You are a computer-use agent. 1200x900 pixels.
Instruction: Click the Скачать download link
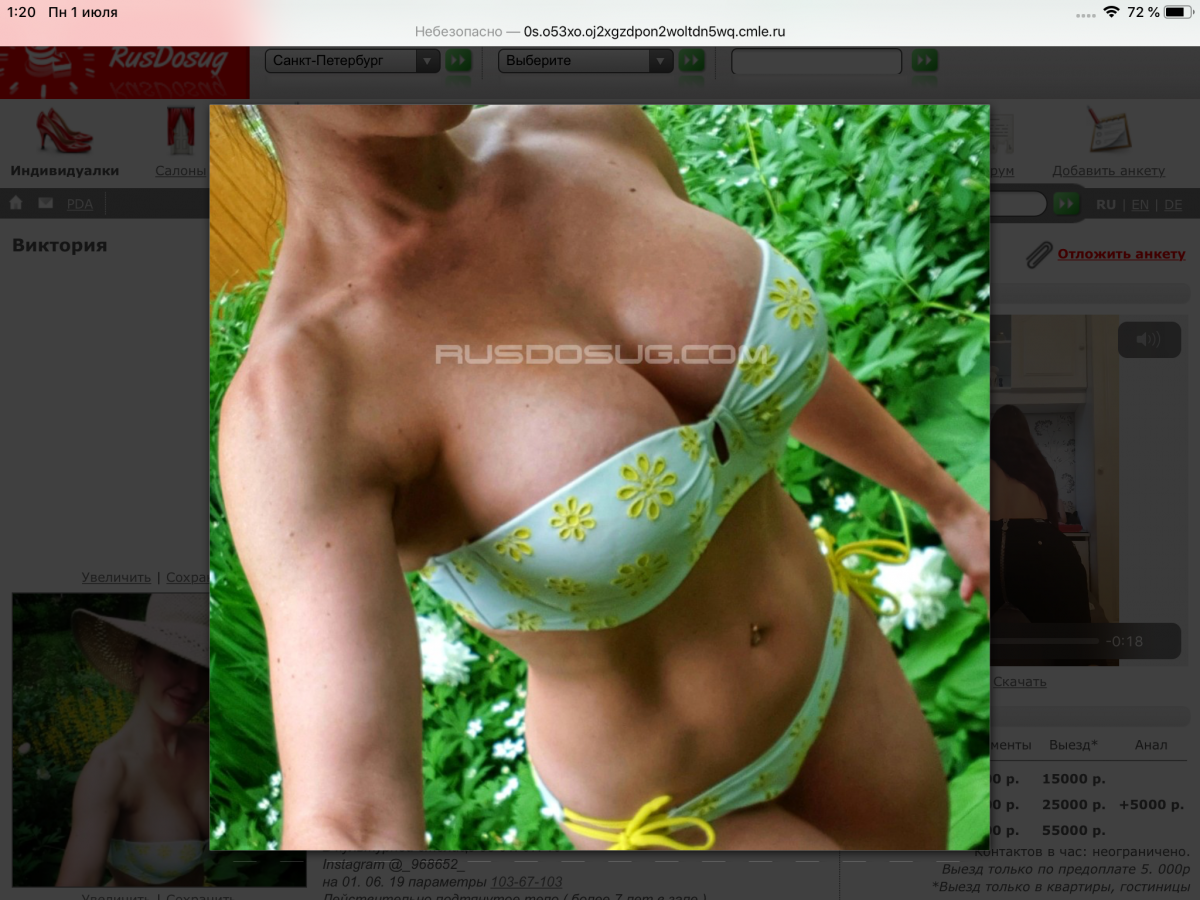1019,681
